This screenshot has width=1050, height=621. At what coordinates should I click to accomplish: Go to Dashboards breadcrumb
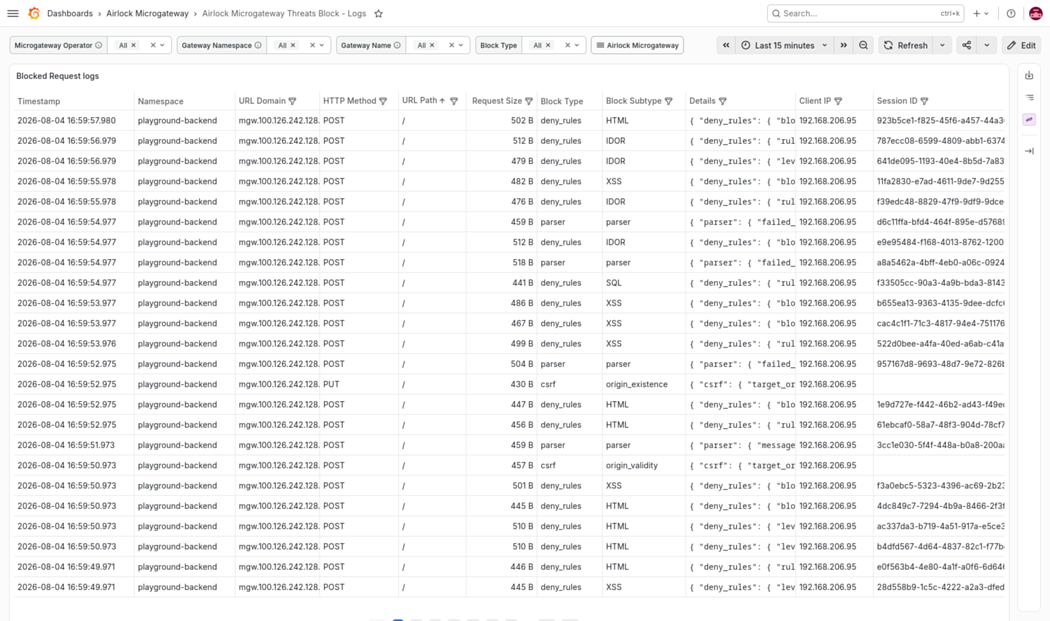click(70, 13)
